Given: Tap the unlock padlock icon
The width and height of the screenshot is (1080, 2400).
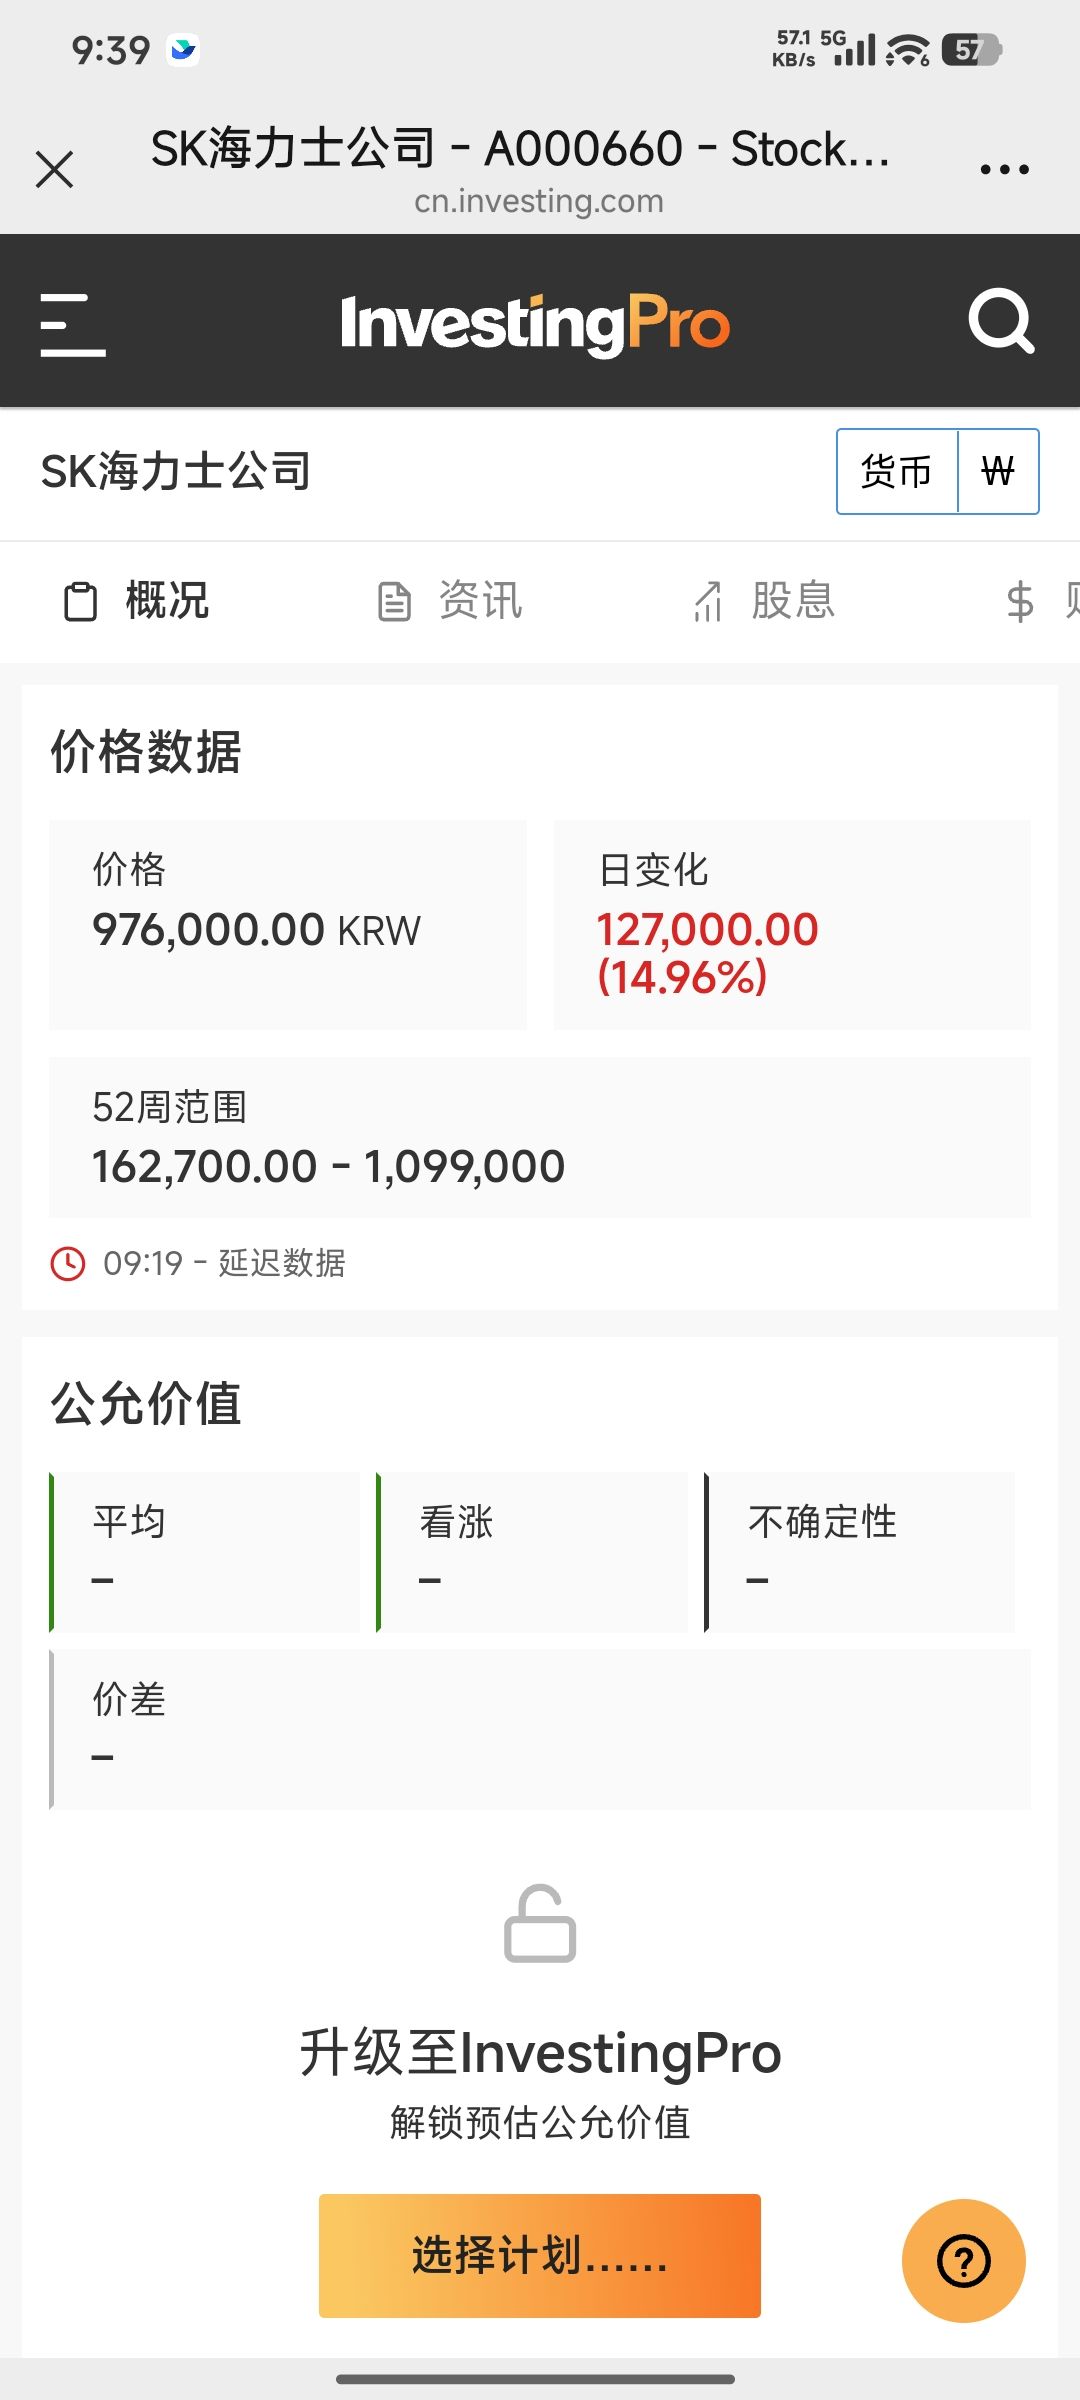Looking at the screenshot, I should click(540, 1924).
